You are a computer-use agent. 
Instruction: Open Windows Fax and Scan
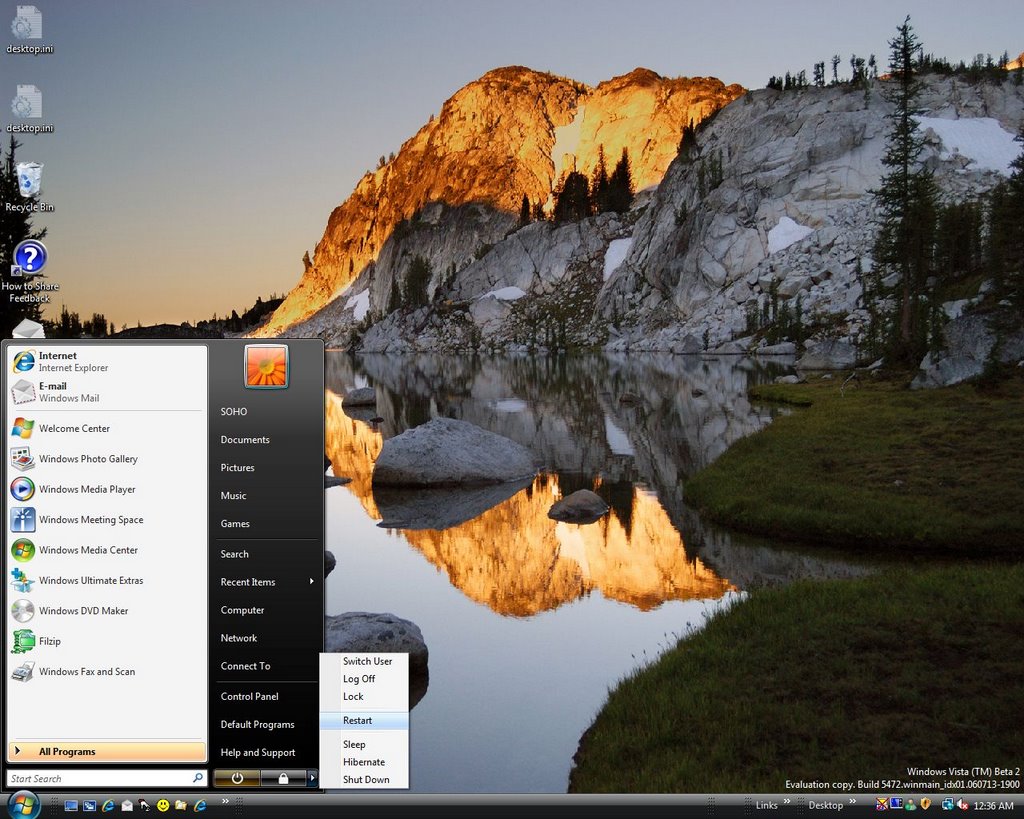point(108,671)
